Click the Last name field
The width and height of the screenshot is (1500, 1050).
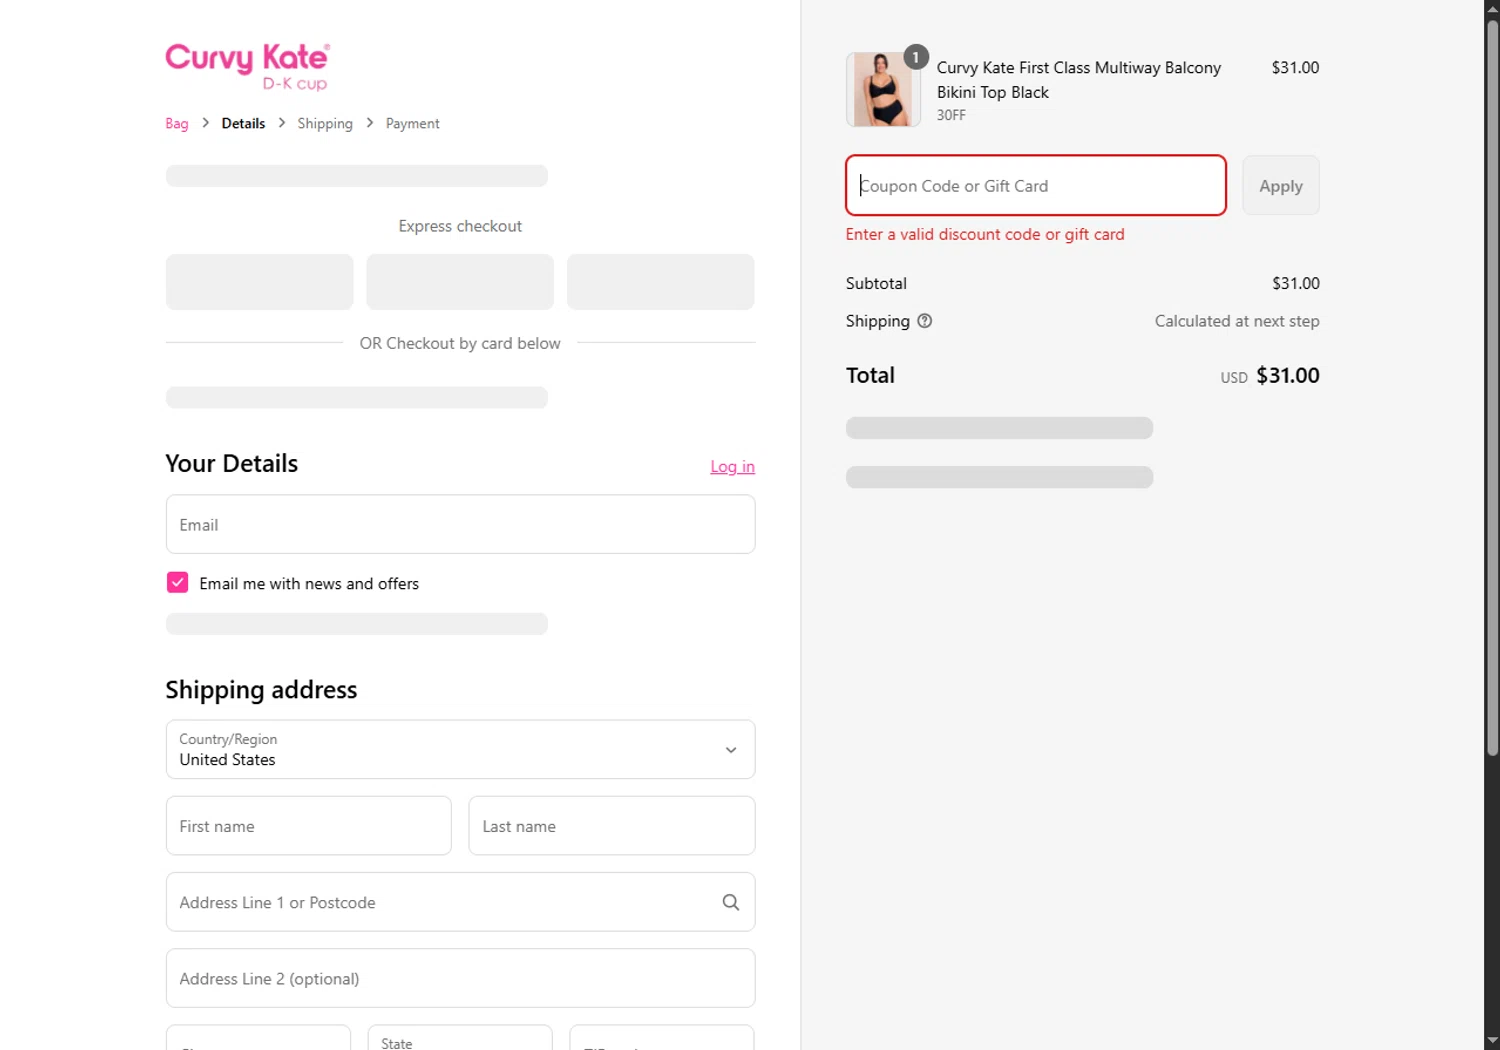point(611,826)
